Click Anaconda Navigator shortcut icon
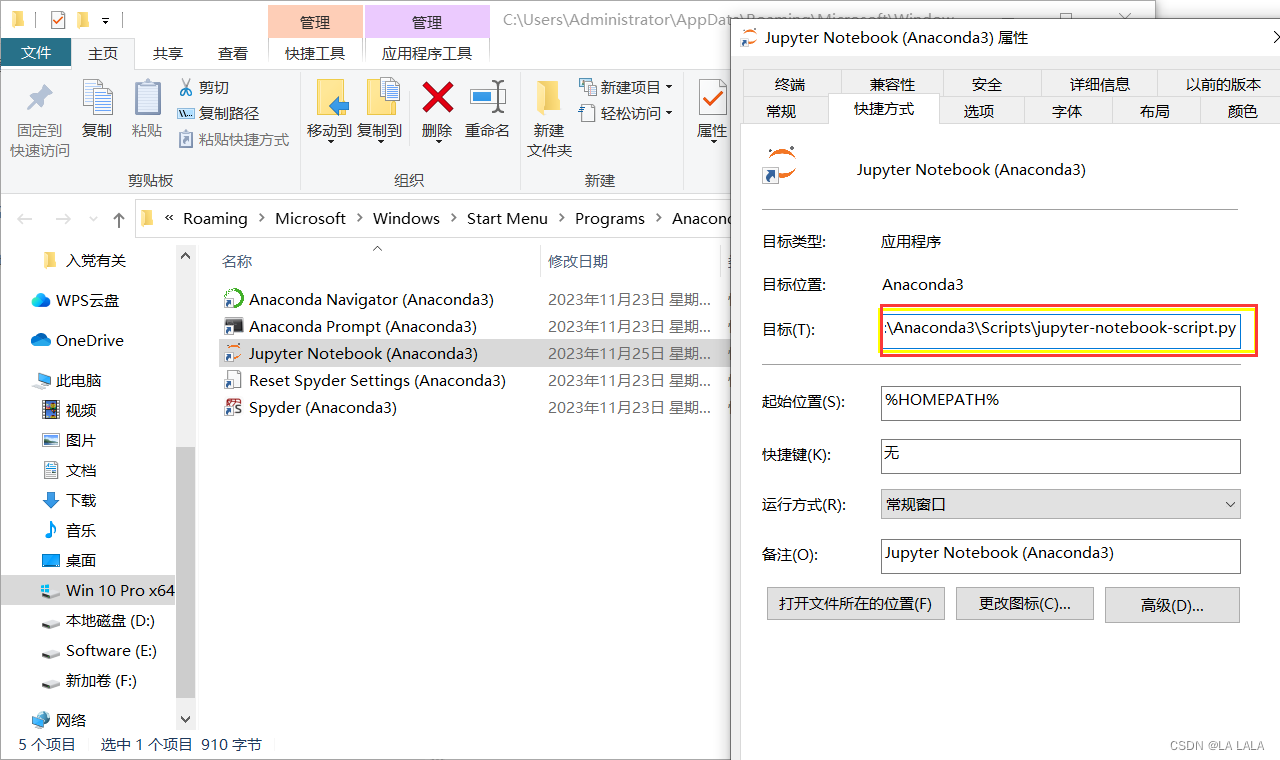Screen dimensions: 1280x760 [x=233, y=299]
